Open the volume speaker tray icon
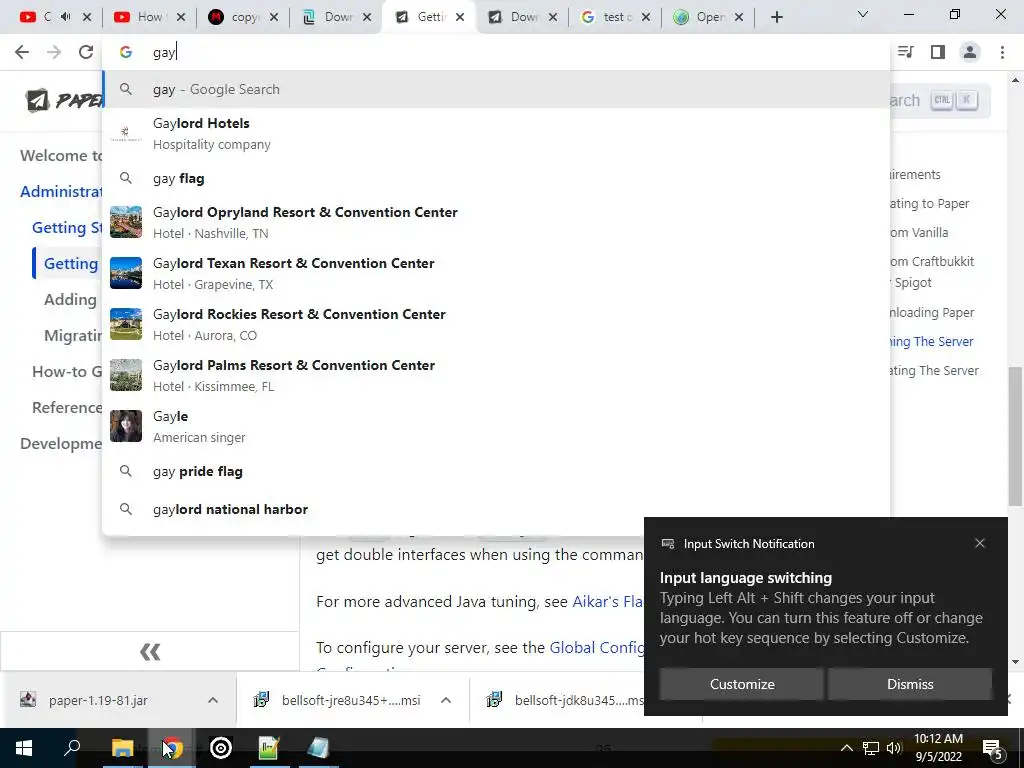 click(x=894, y=748)
